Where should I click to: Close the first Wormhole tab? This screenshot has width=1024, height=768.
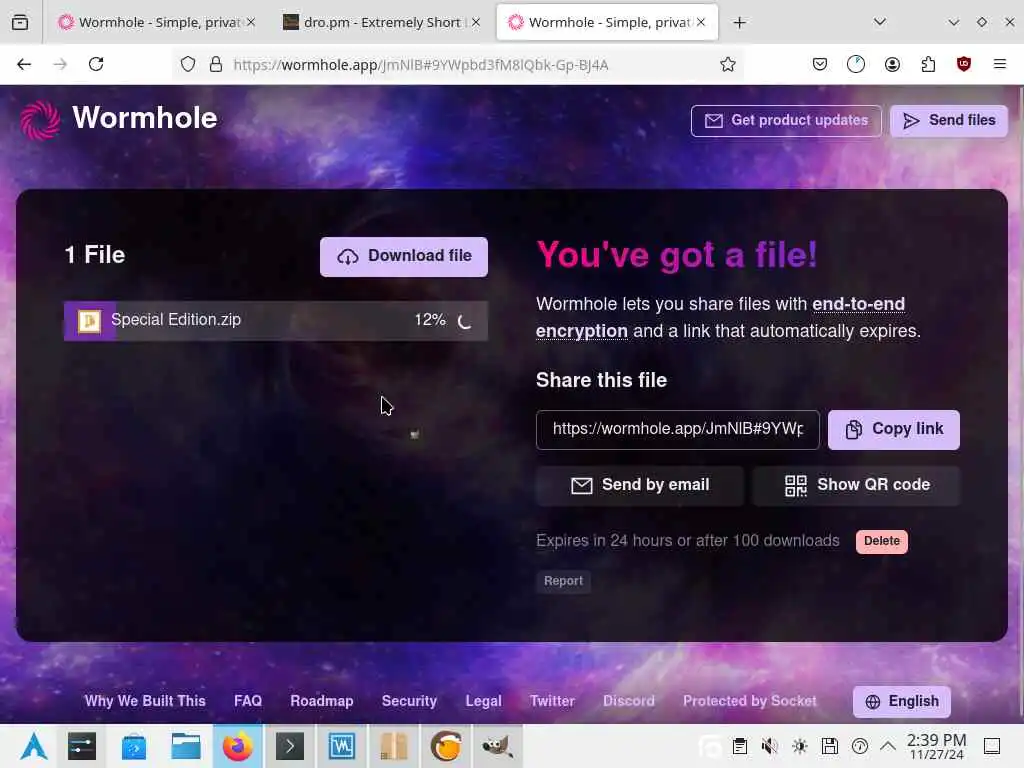tap(251, 22)
